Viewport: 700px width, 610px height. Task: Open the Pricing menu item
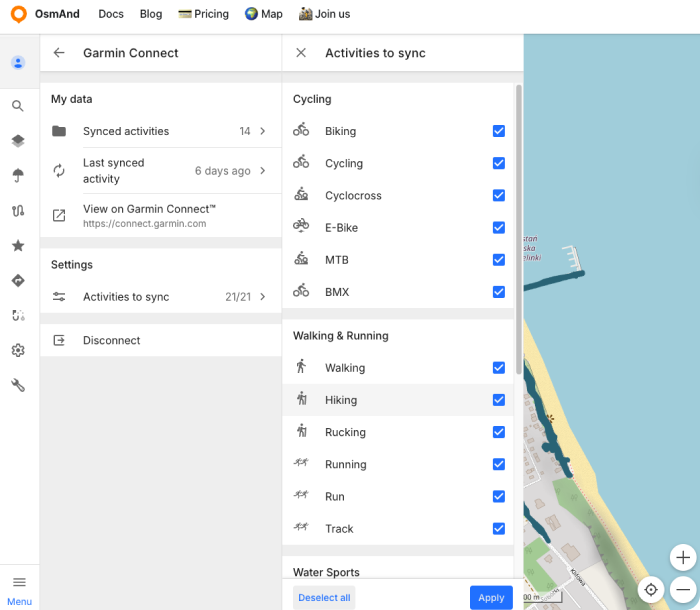pyautogui.click(x=204, y=14)
